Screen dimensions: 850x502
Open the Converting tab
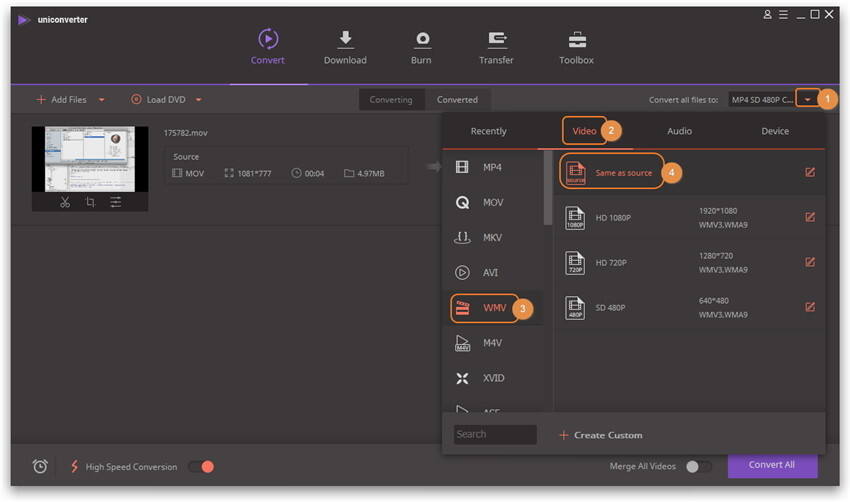pos(391,100)
